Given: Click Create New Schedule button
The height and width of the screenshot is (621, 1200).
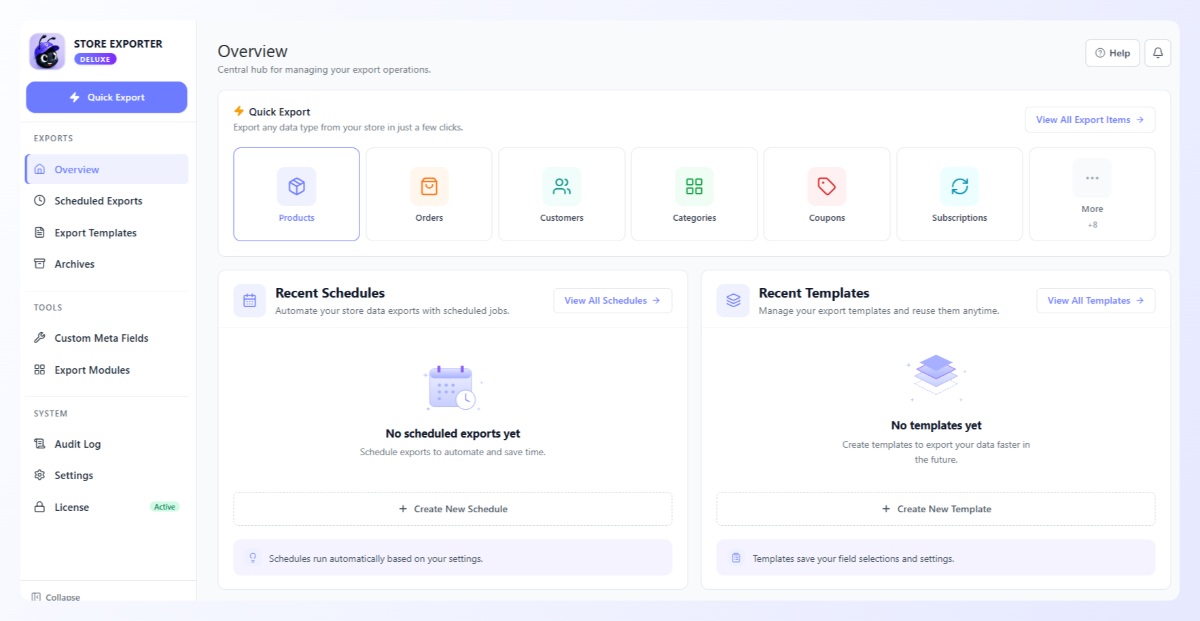Looking at the screenshot, I should [453, 509].
